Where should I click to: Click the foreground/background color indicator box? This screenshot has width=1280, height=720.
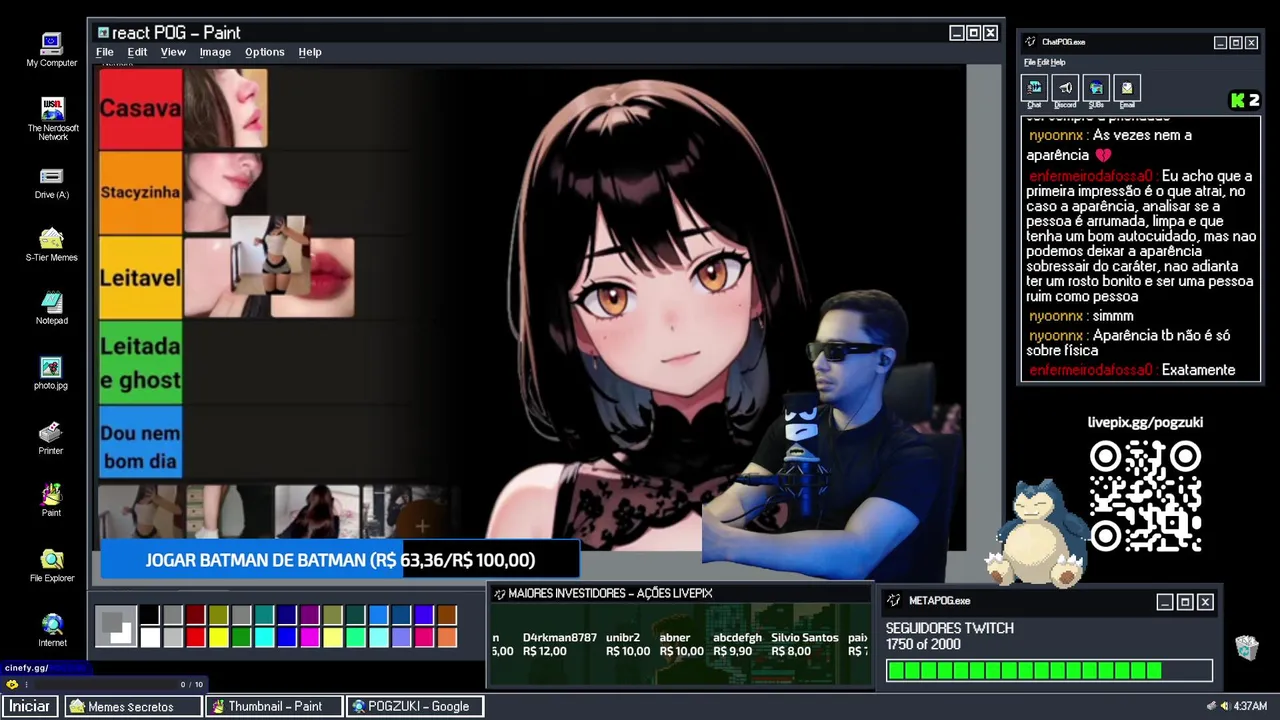(x=116, y=626)
